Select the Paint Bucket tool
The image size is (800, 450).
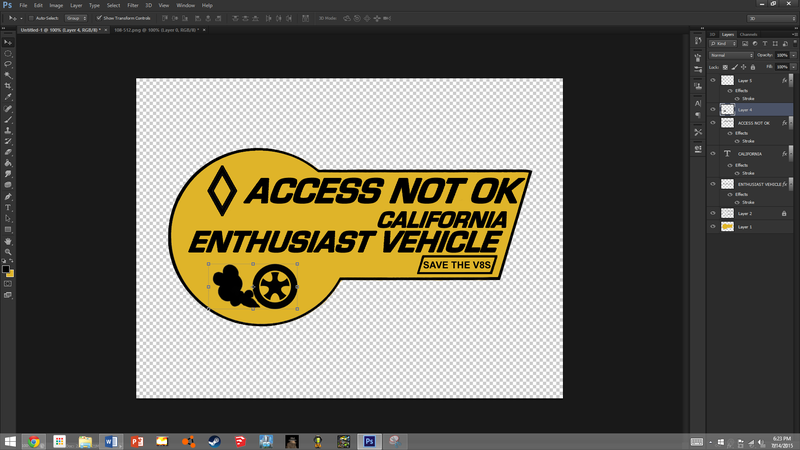(x=8, y=163)
